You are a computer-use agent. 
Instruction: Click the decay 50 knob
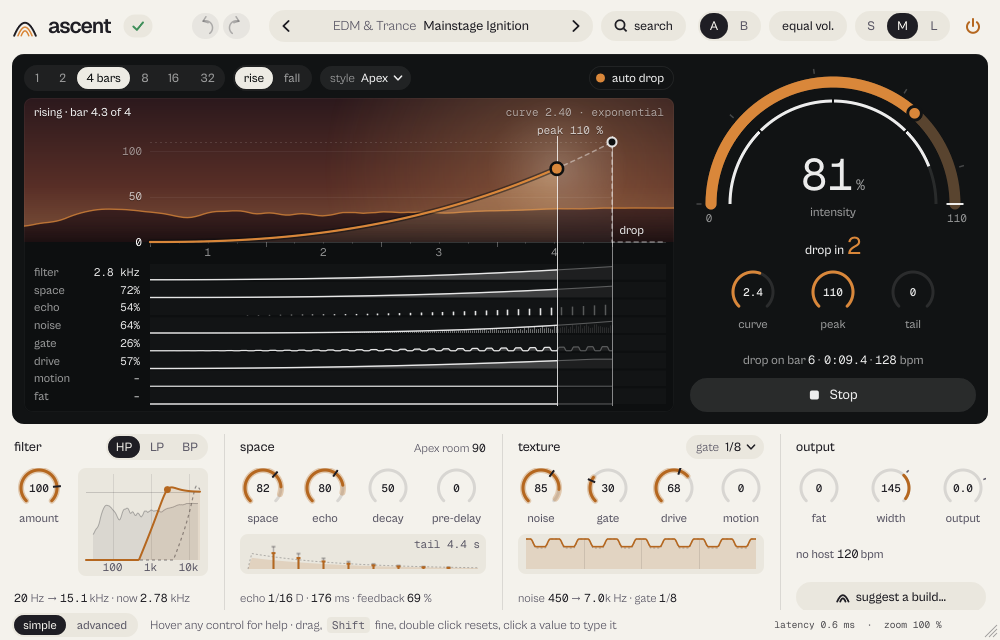point(388,488)
